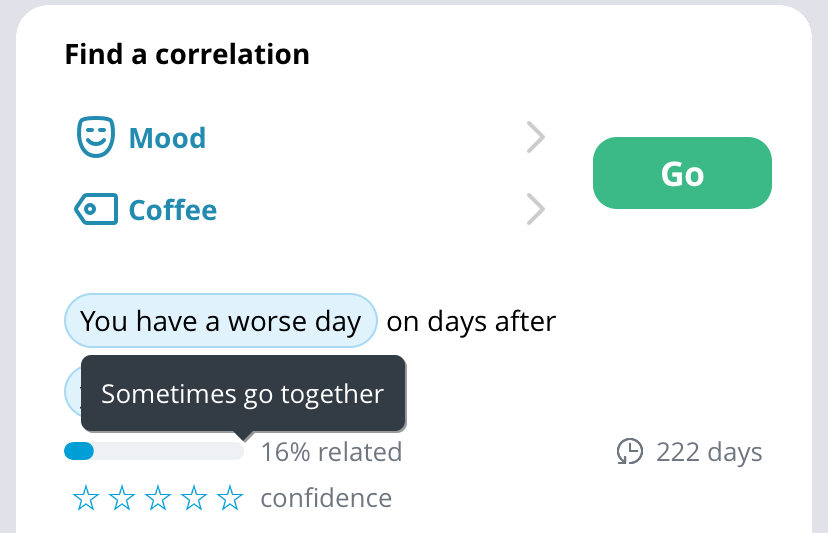Toggle the 'You have a worse day' pill

tap(221, 321)
